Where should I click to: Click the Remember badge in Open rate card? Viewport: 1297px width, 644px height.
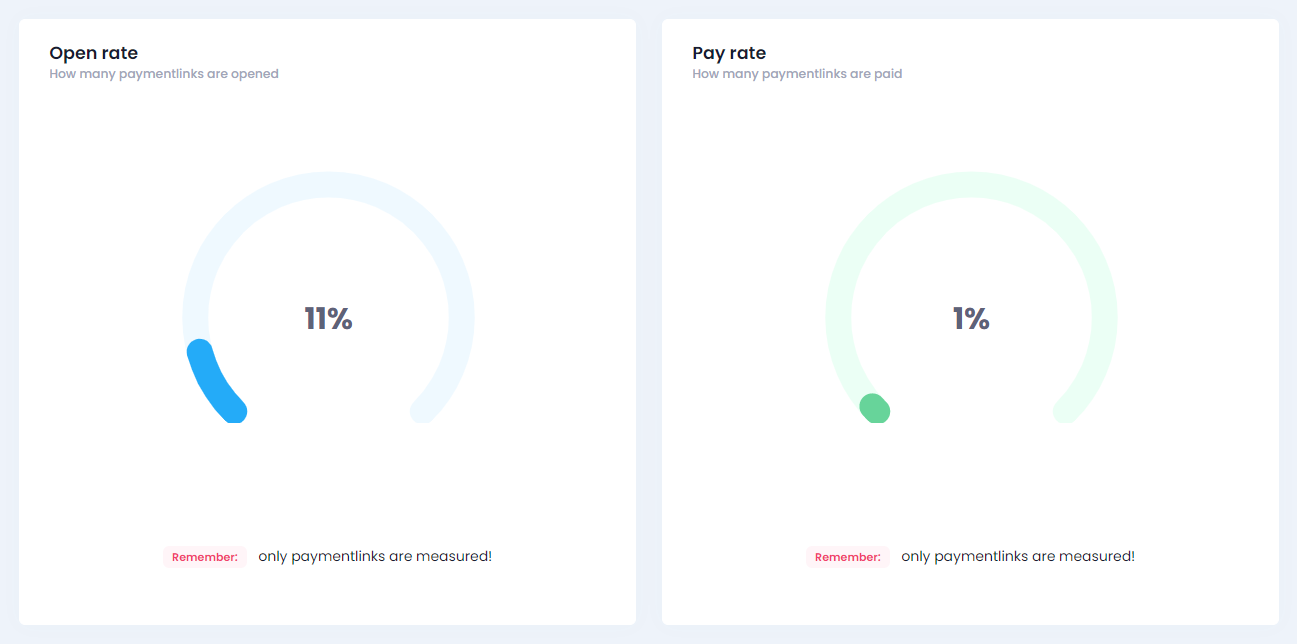tap(205, 557)
